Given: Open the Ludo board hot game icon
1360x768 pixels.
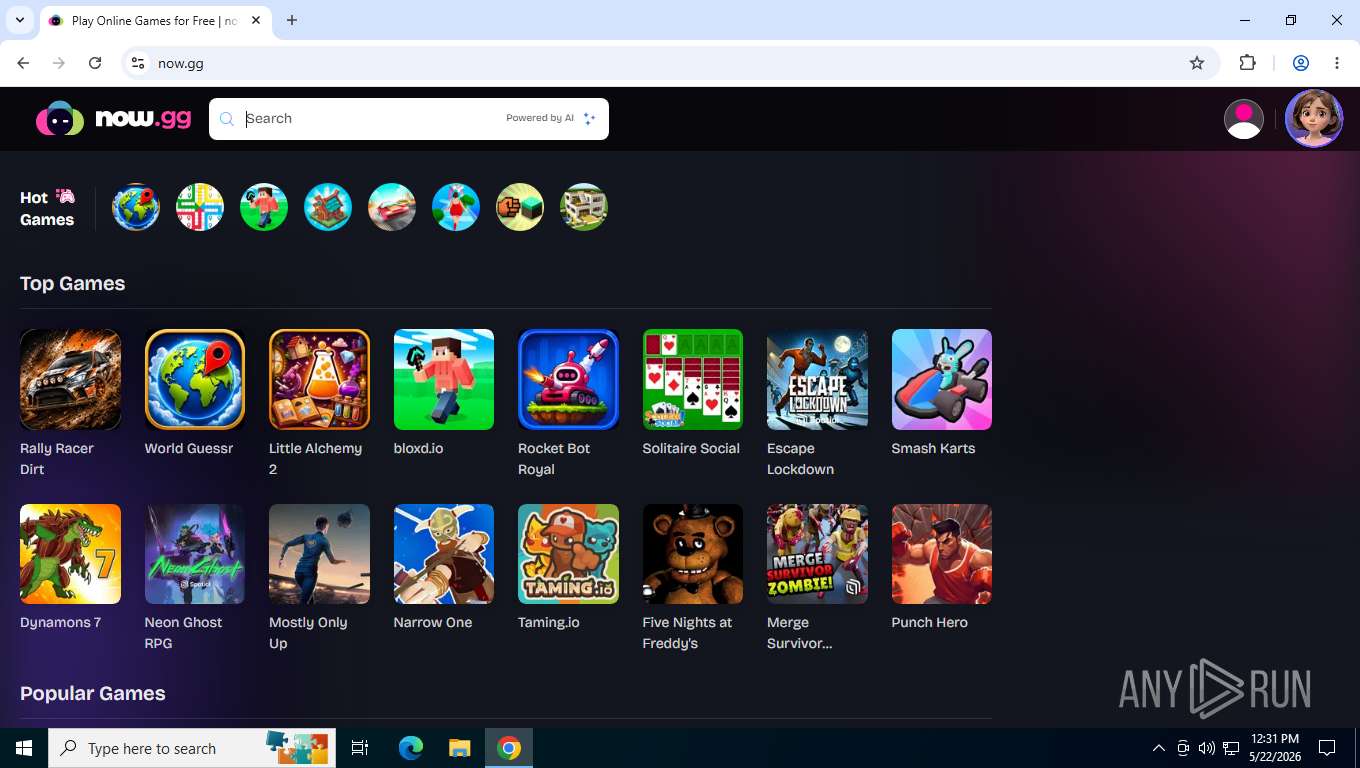Looking at the screenshot, I should point(200,207).
